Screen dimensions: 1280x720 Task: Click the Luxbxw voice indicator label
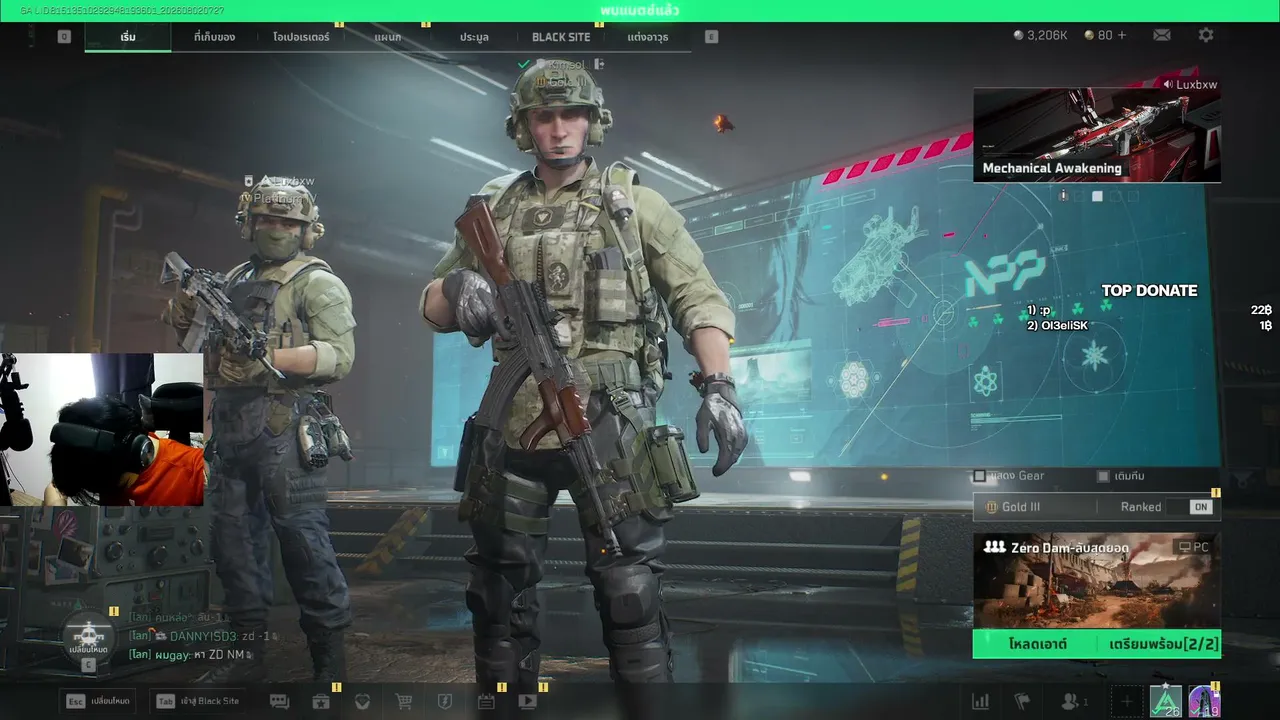coord(1190,85)
